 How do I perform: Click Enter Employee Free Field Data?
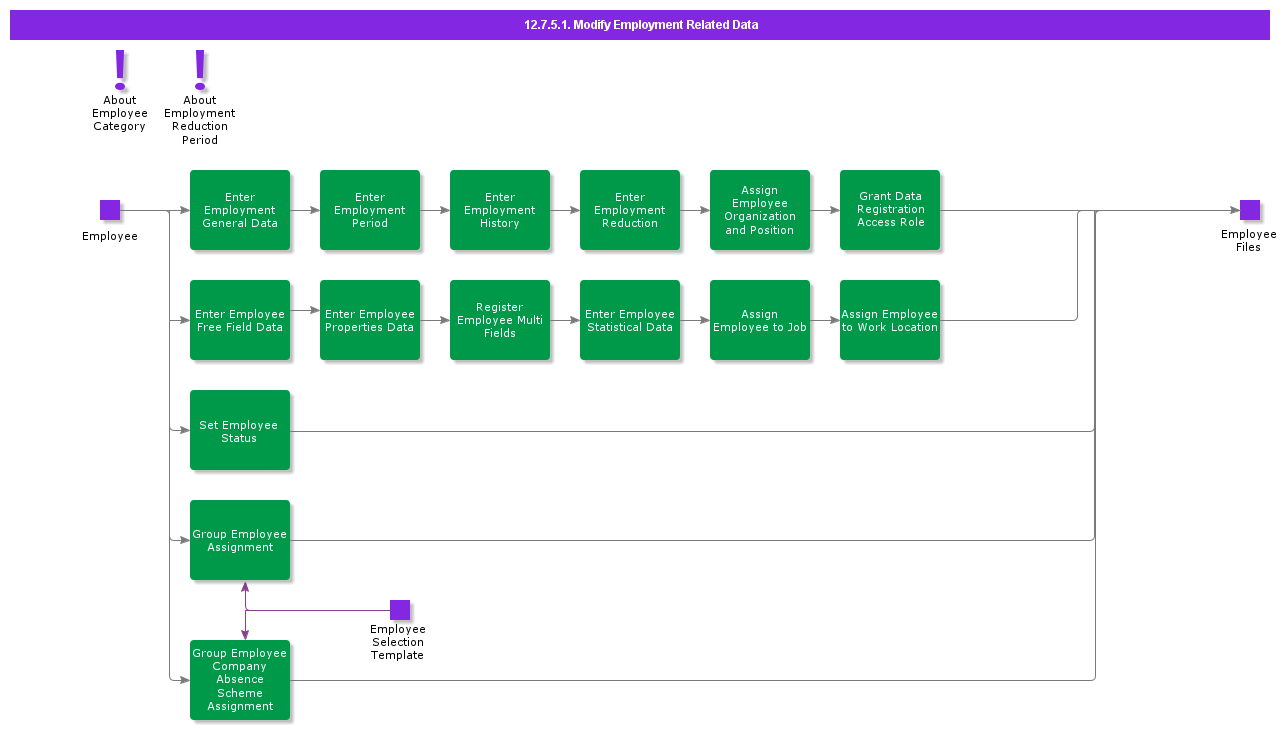(x=240, y=320)
